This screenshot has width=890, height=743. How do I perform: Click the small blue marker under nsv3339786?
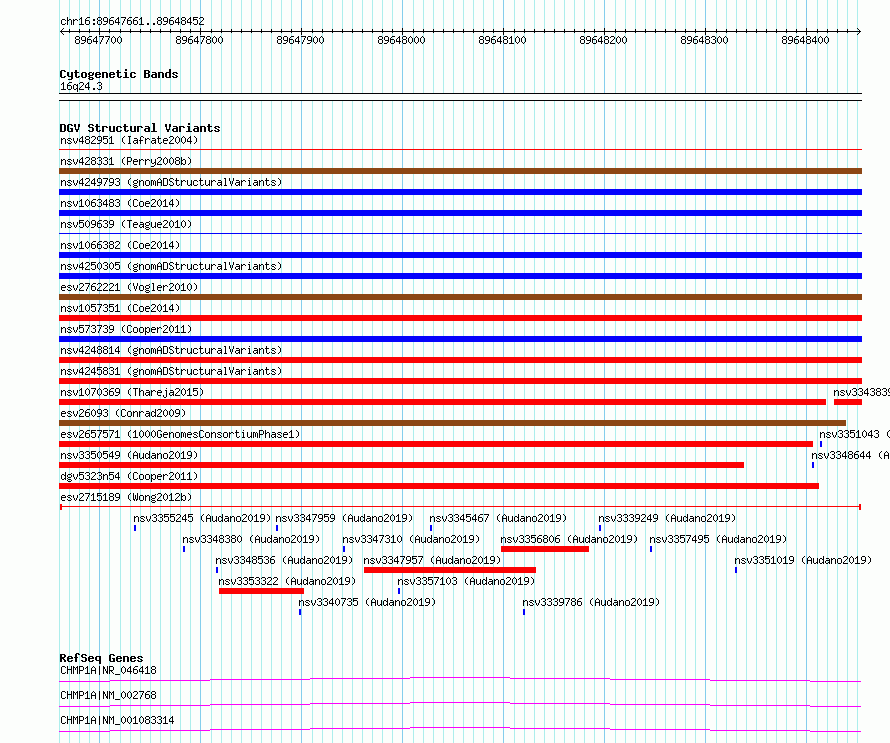point(524,612)
